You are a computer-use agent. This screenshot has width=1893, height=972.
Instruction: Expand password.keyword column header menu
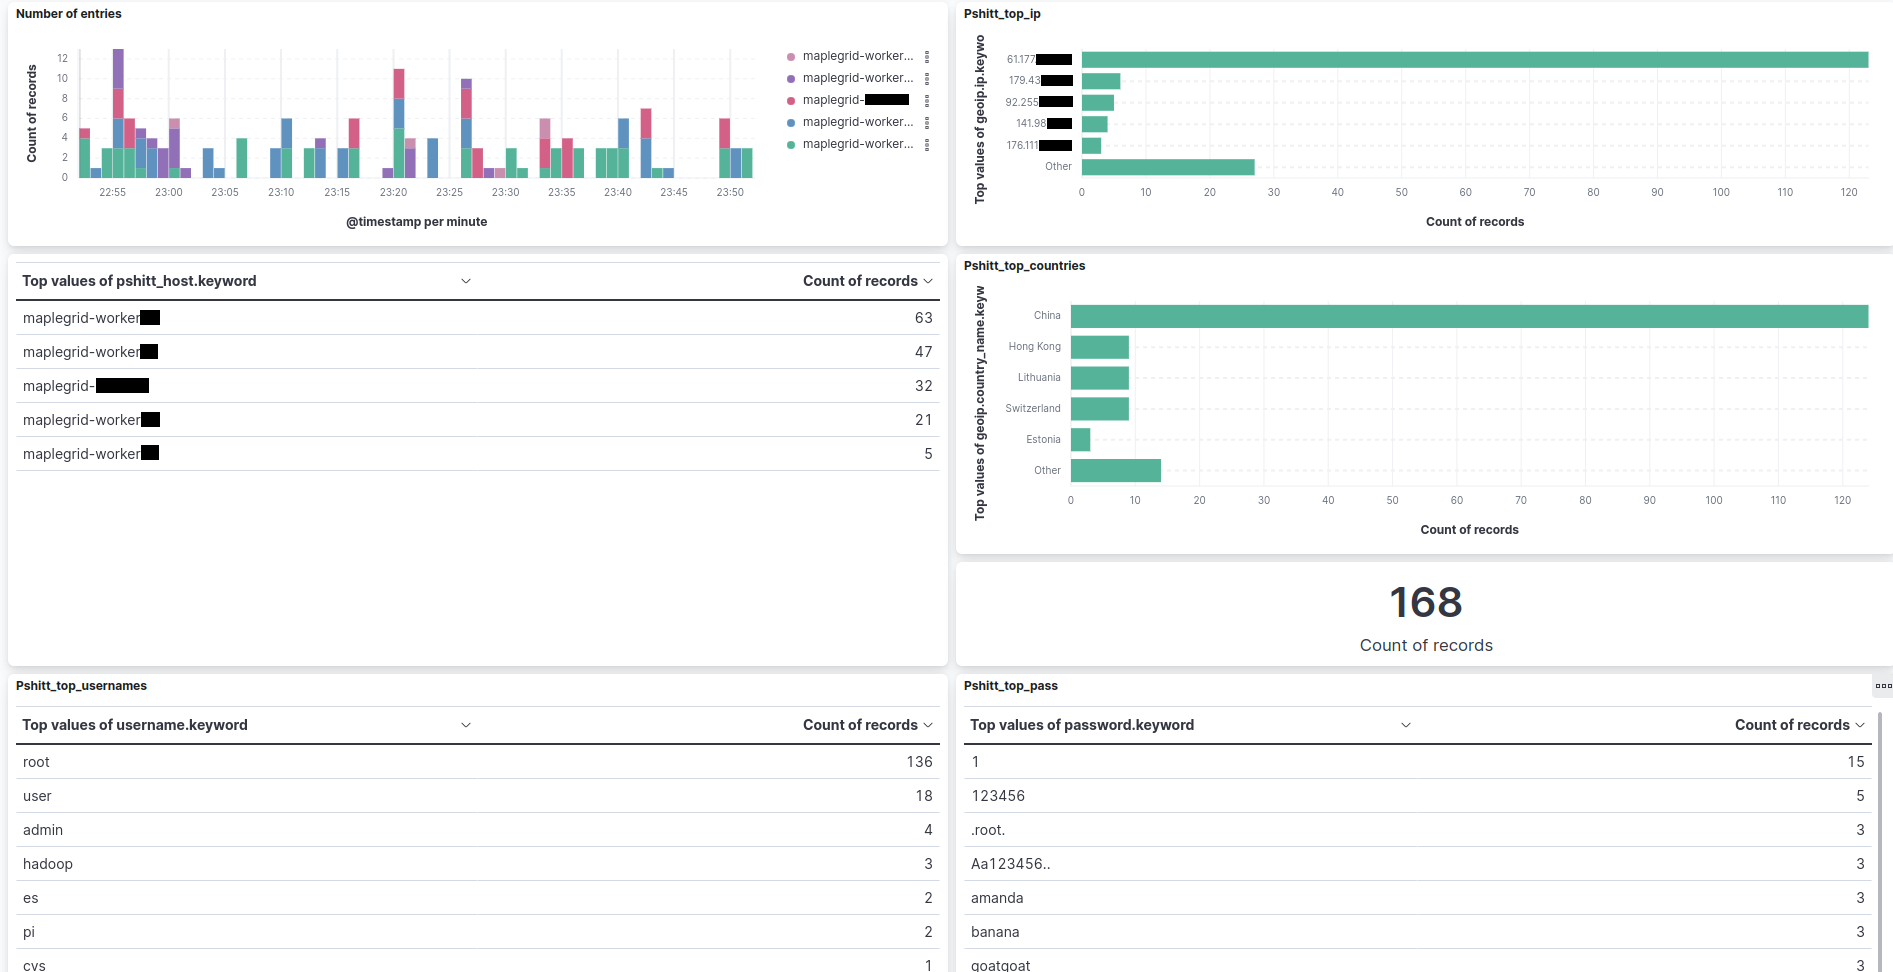(1406, 725)
